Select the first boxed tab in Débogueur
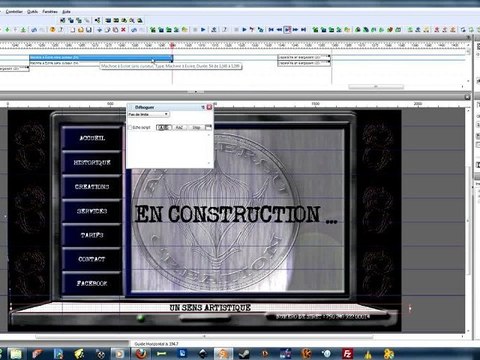Viewport: 480px width, 360px height. [164, 127]
